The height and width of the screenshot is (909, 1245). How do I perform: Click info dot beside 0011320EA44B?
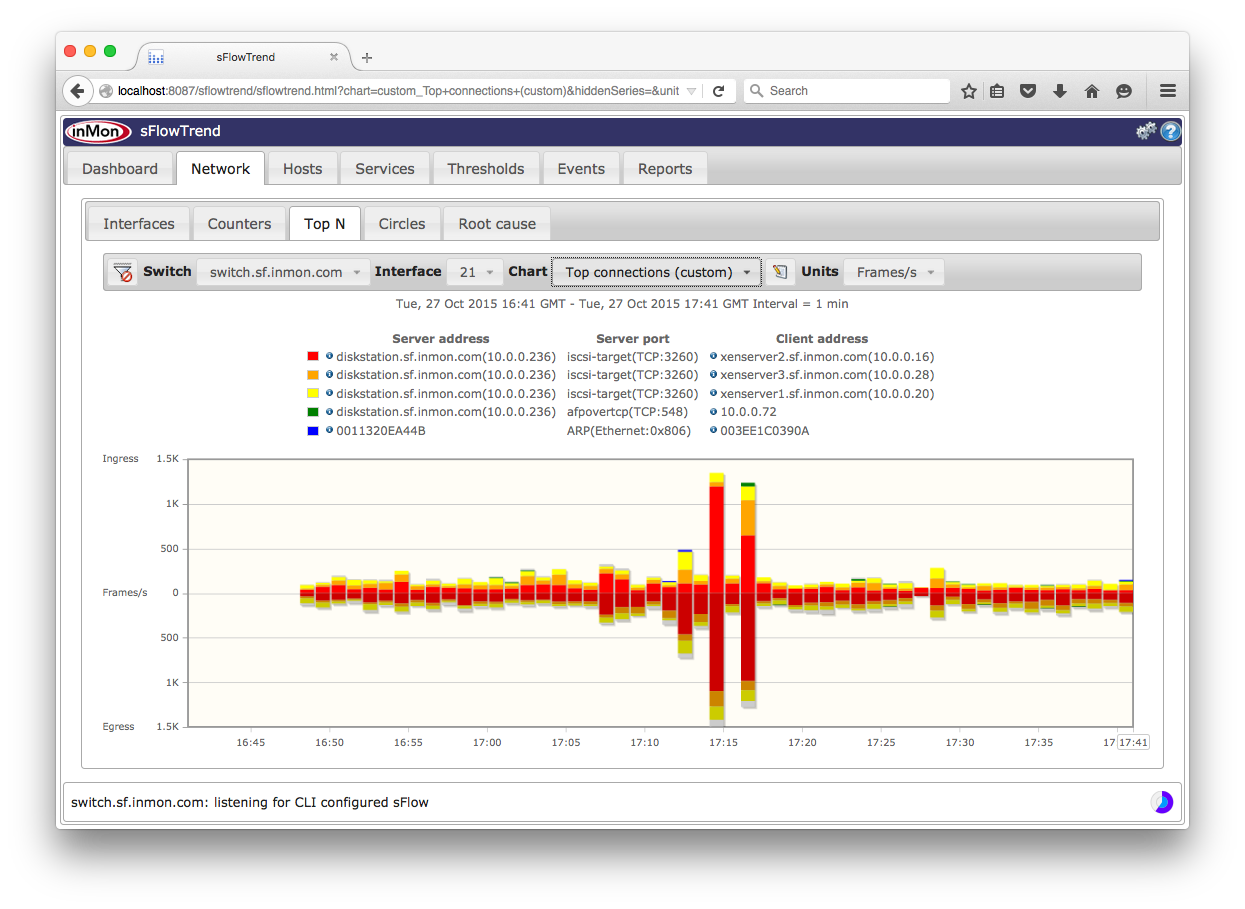pyautogui.click(x=329, y=430)
